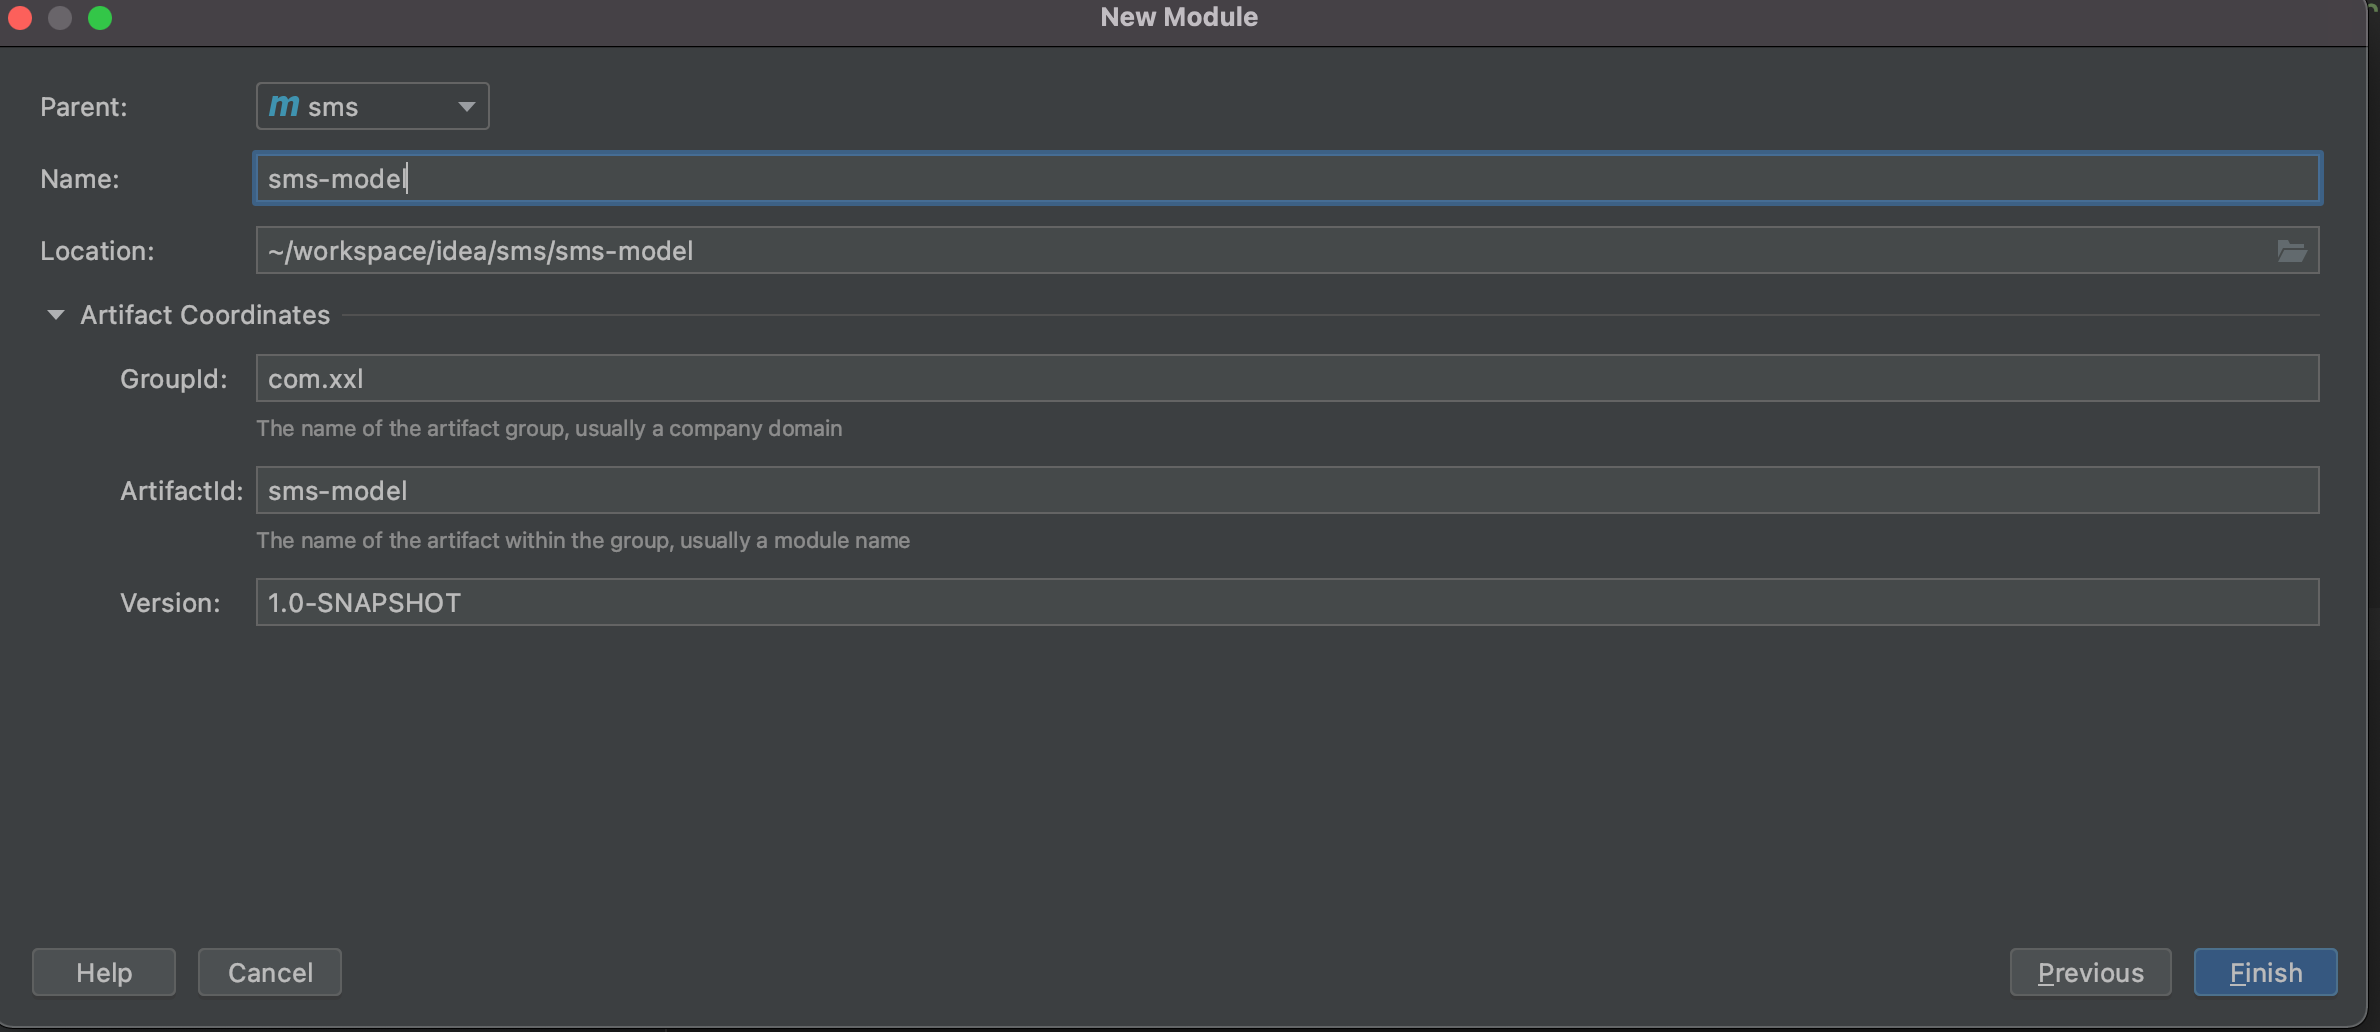
Task: Click the Maven 'm' icon in Parent selector
Action: (284, 106)
